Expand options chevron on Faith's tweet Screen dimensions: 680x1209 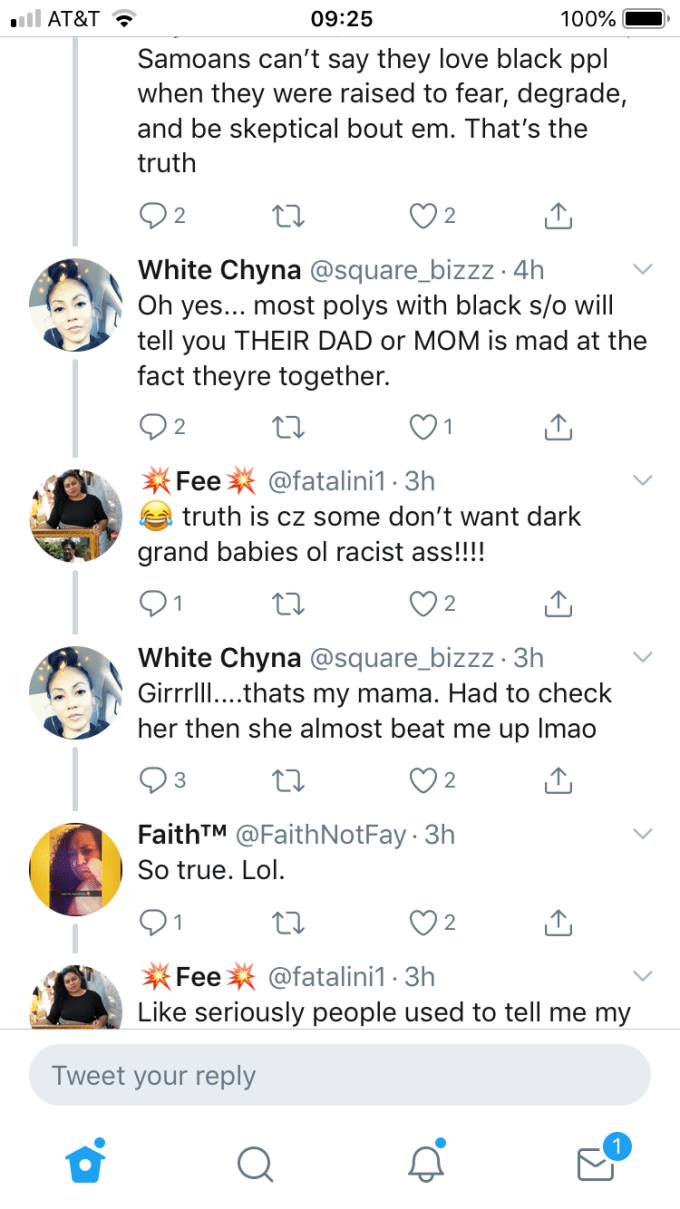[x=643, y=834]
